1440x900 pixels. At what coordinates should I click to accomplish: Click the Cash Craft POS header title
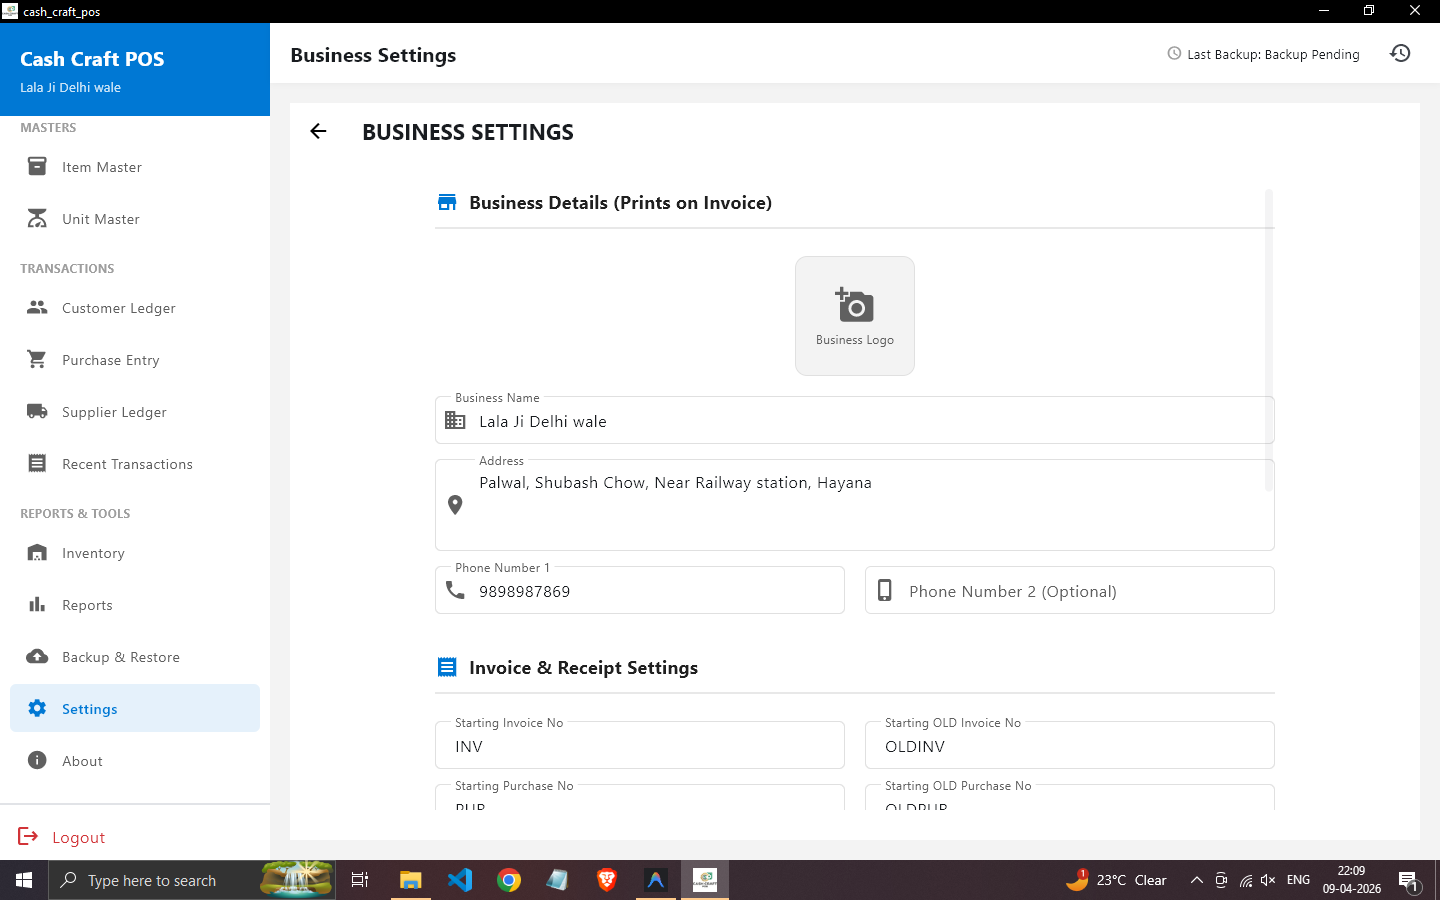92,59
